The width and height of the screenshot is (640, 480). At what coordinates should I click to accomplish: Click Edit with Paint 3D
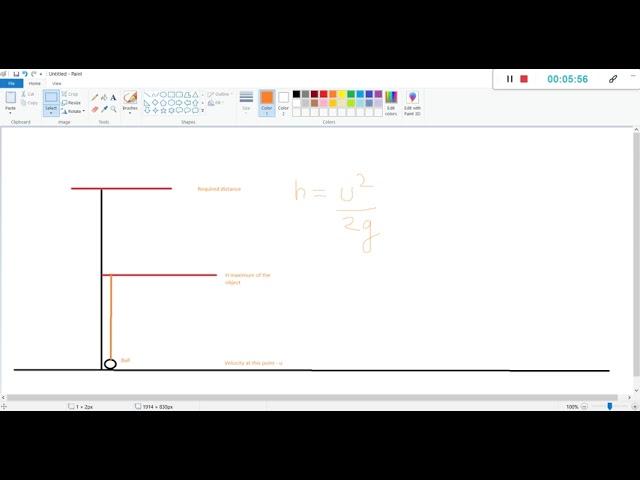click(x=412, y=103)
